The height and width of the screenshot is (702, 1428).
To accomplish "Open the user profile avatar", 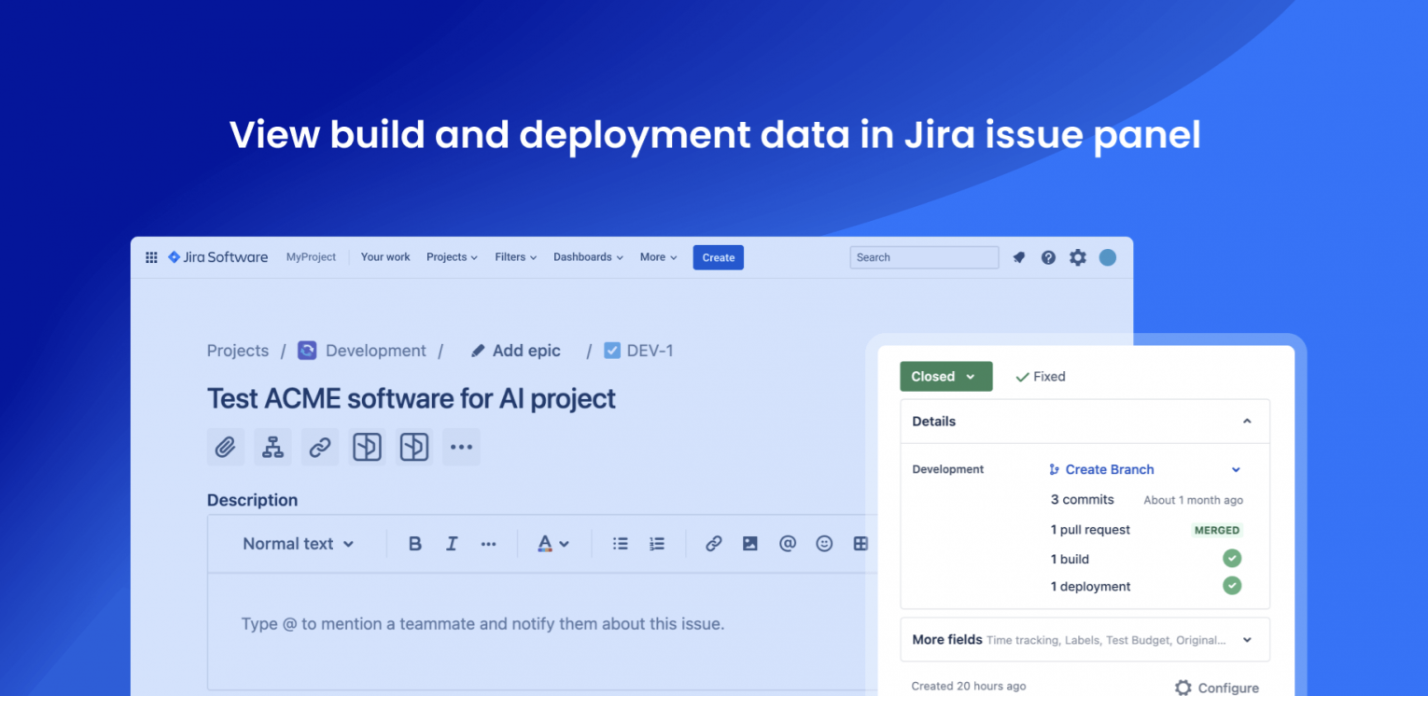I will [x=1107, y=257].
